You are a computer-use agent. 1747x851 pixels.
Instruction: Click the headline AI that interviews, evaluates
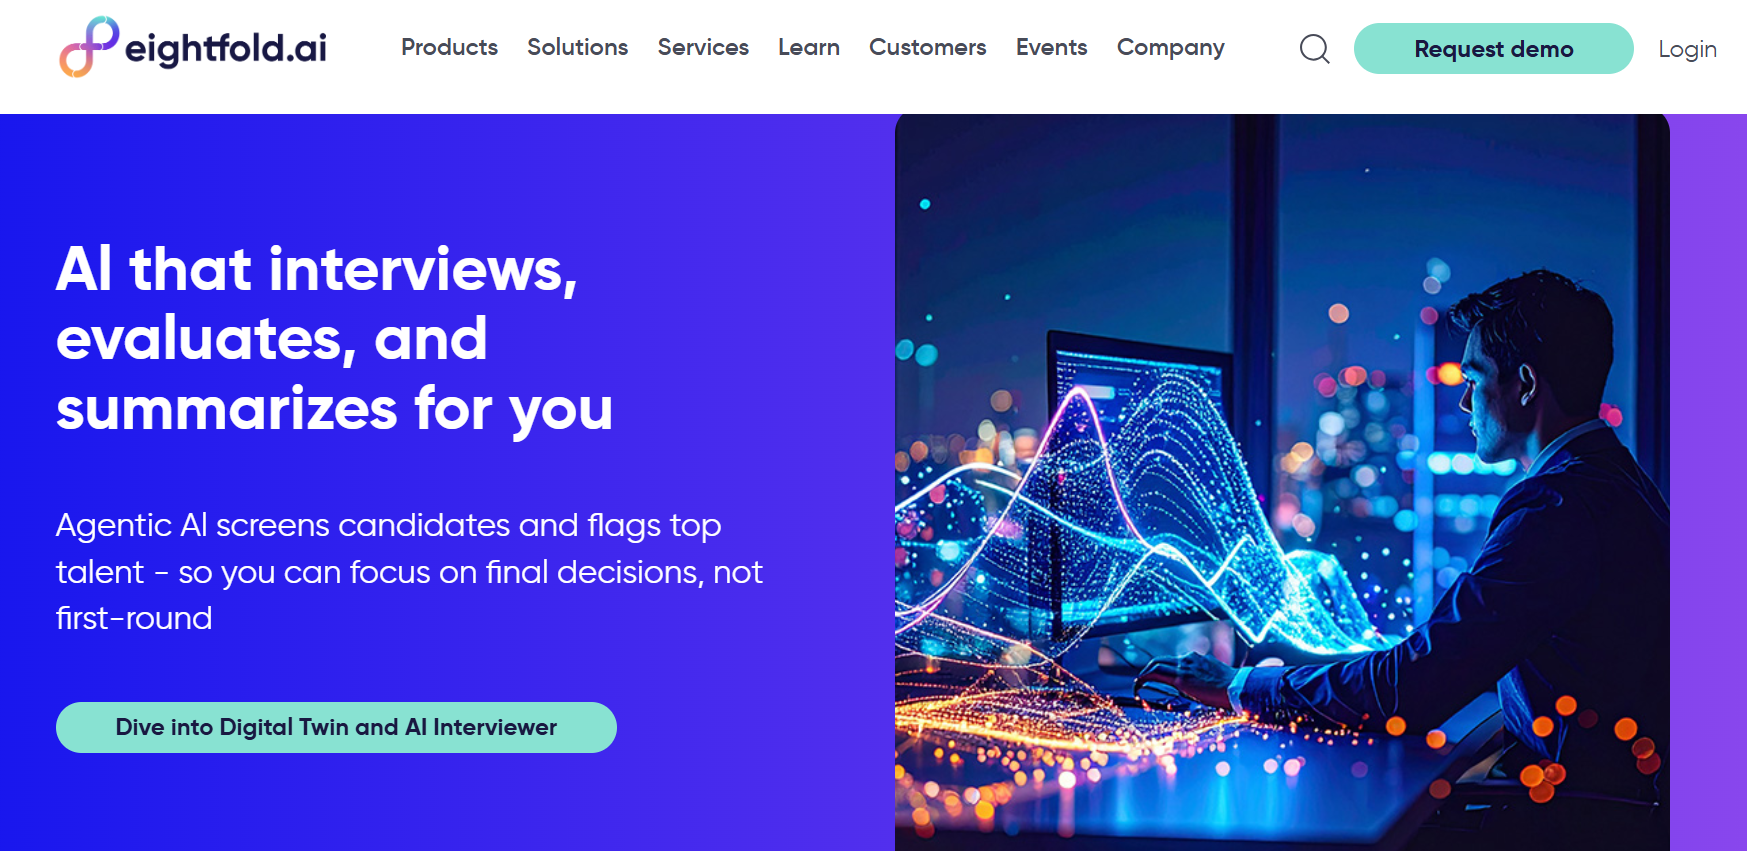pyautogui.click(x=334, y=338)
